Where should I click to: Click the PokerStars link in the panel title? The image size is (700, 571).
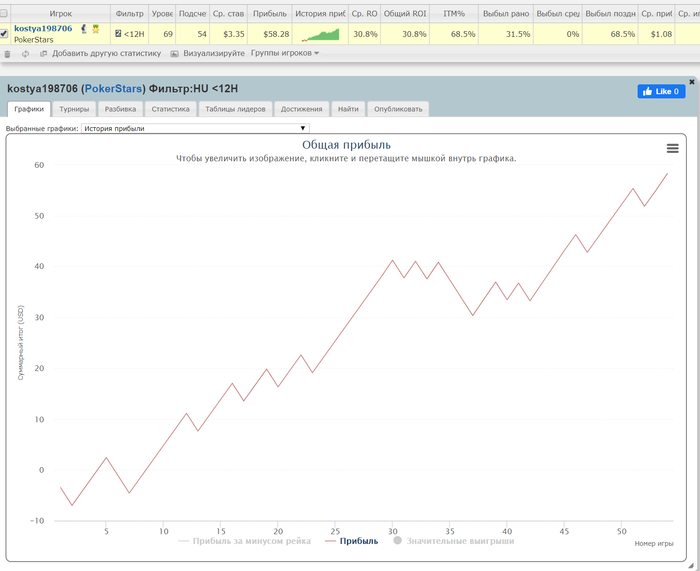pos(113,89)
